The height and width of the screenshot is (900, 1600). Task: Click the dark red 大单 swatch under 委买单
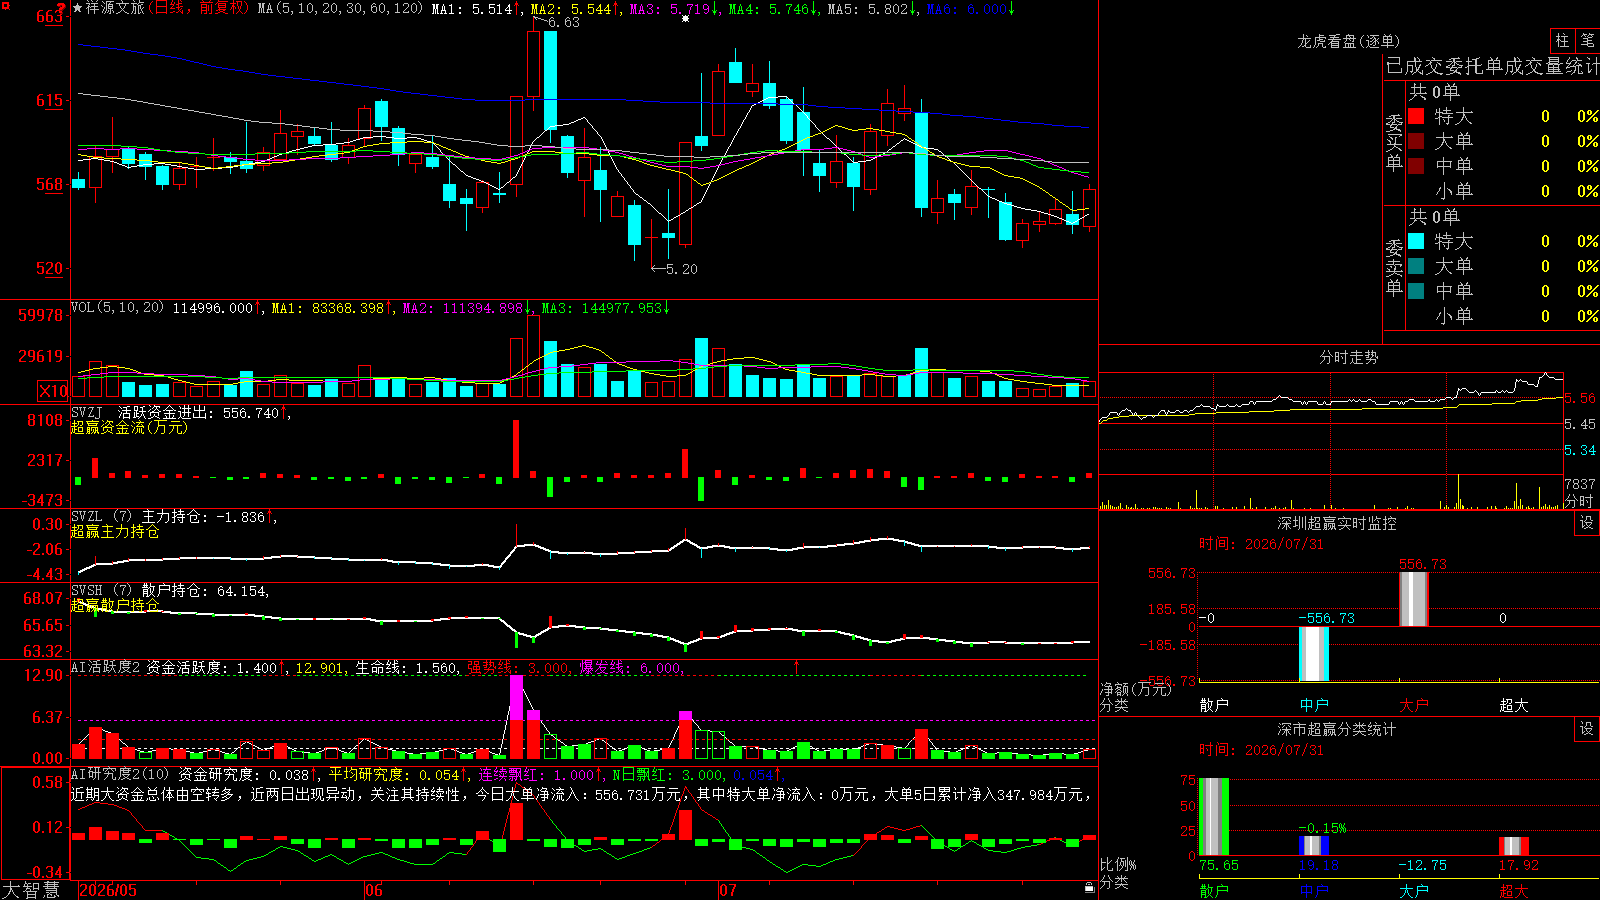[1416, 141]
